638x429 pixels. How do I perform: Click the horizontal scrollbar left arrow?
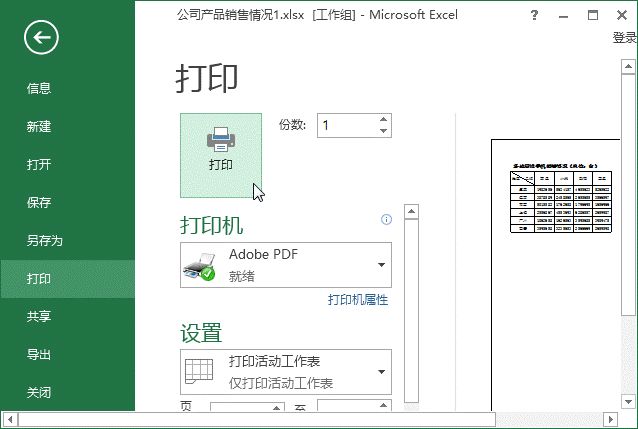point(10,419)
